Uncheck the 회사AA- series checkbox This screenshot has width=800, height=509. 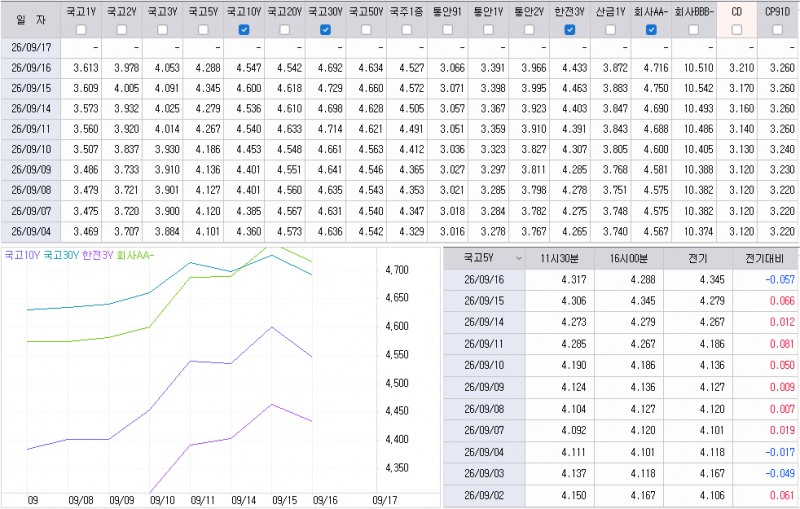(x=651, y=30)
